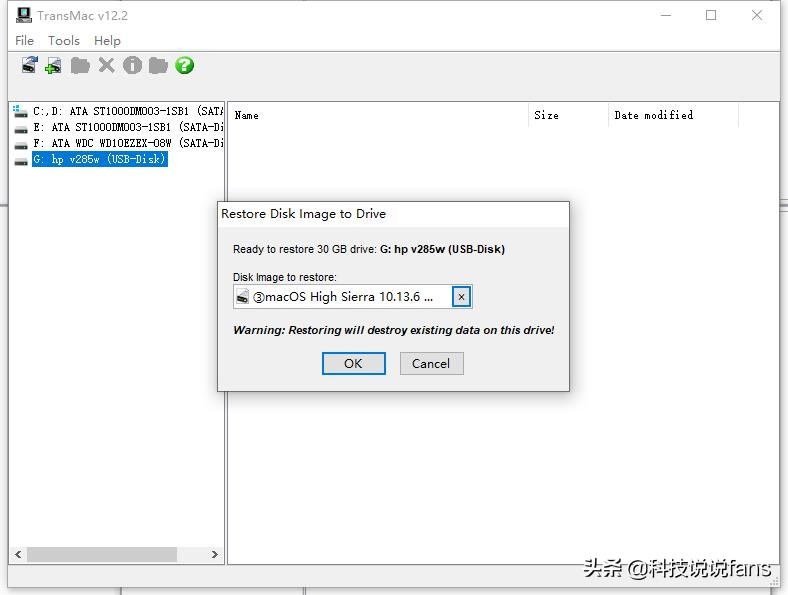Viewport: 788px width, 595px height.
Task: Open the Tools menu
Action: coord(64,41)
